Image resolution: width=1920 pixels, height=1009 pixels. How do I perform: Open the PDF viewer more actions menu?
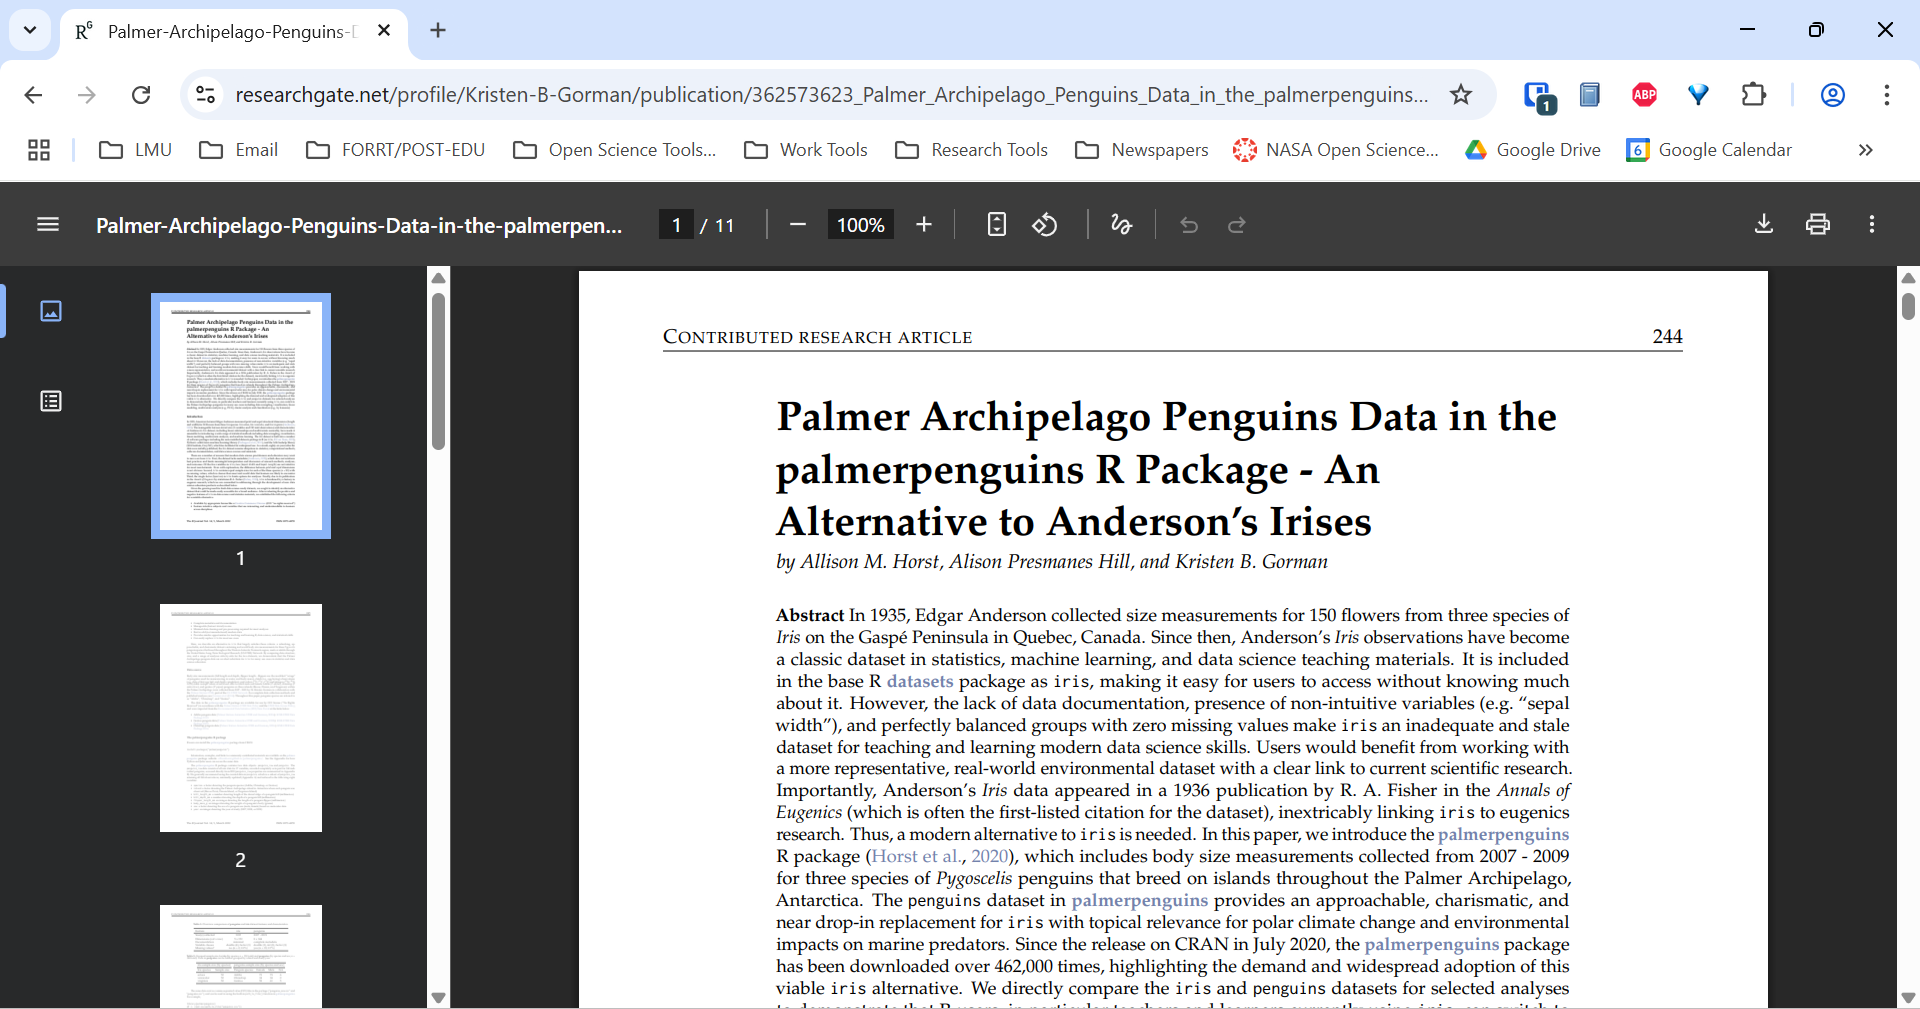click(x=1872, y=225)
